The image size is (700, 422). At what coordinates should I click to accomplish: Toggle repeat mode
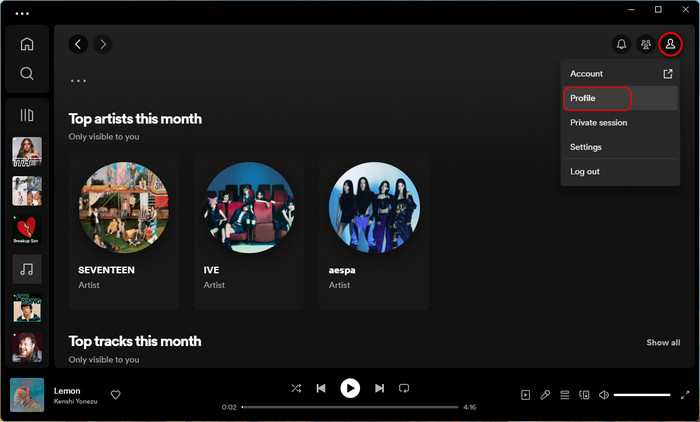point(404,388)
